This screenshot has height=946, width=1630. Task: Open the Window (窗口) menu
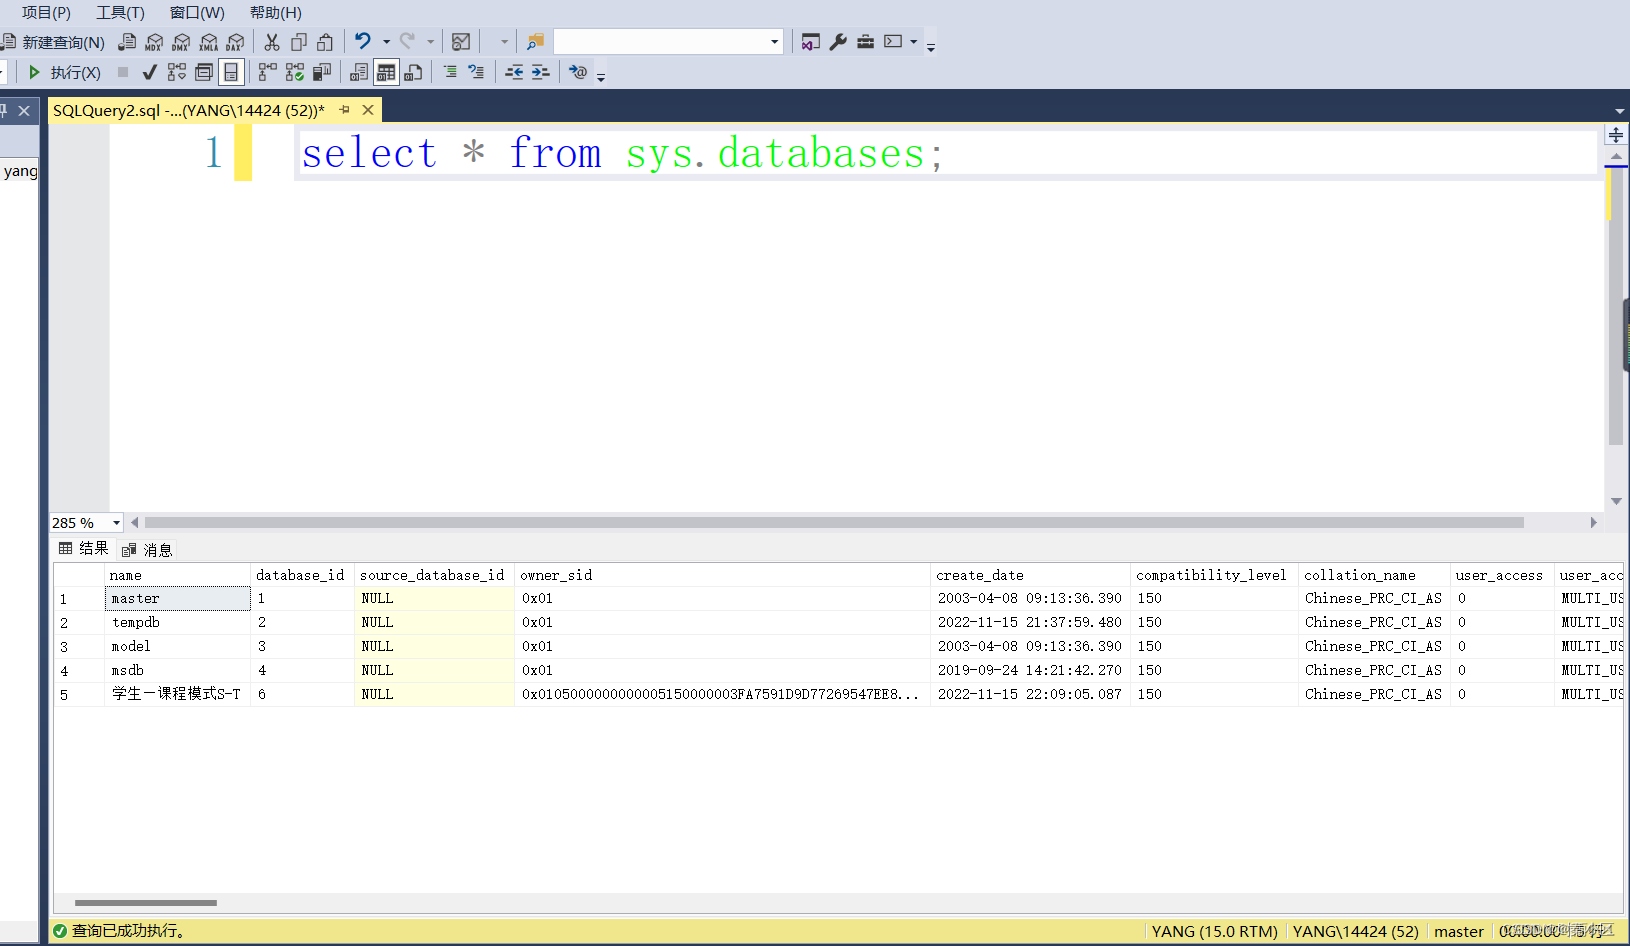[x=197, y=12]
